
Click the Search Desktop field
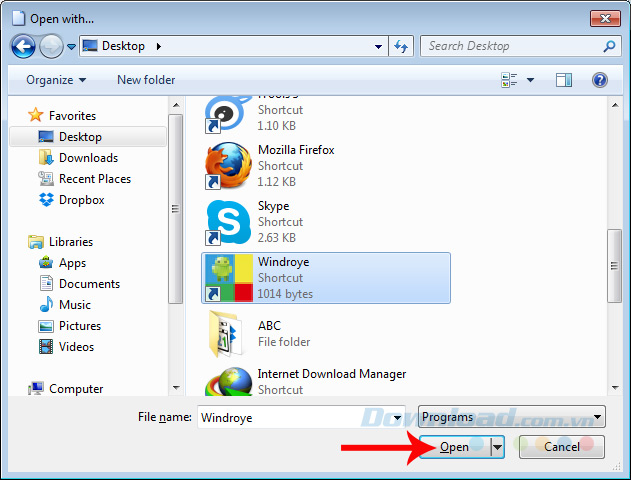510,46
